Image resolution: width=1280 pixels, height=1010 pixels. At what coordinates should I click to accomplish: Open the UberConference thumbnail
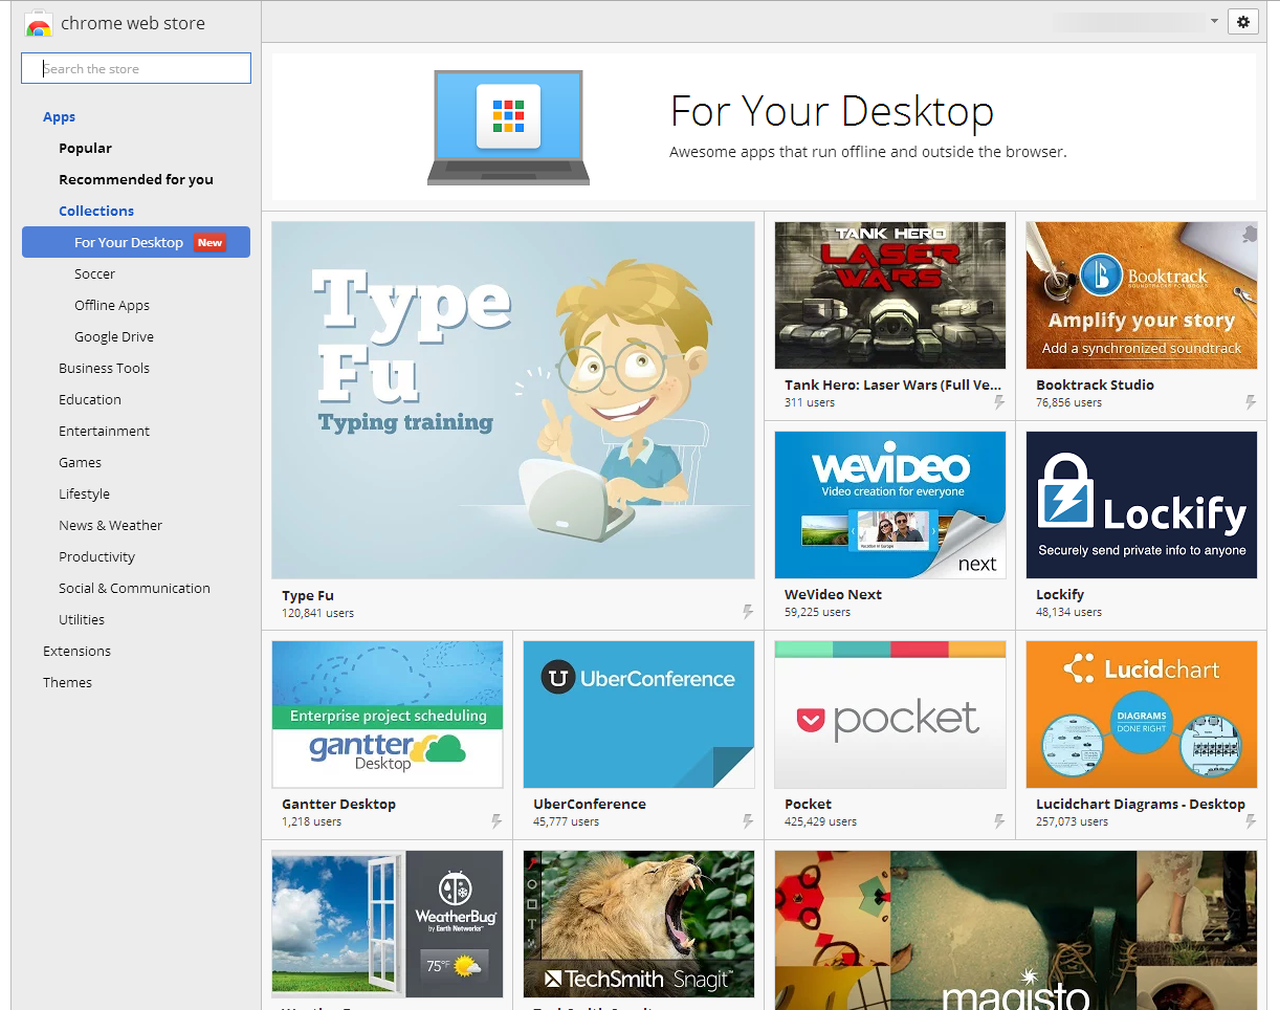pyautogui.click(x=639, y=715)
